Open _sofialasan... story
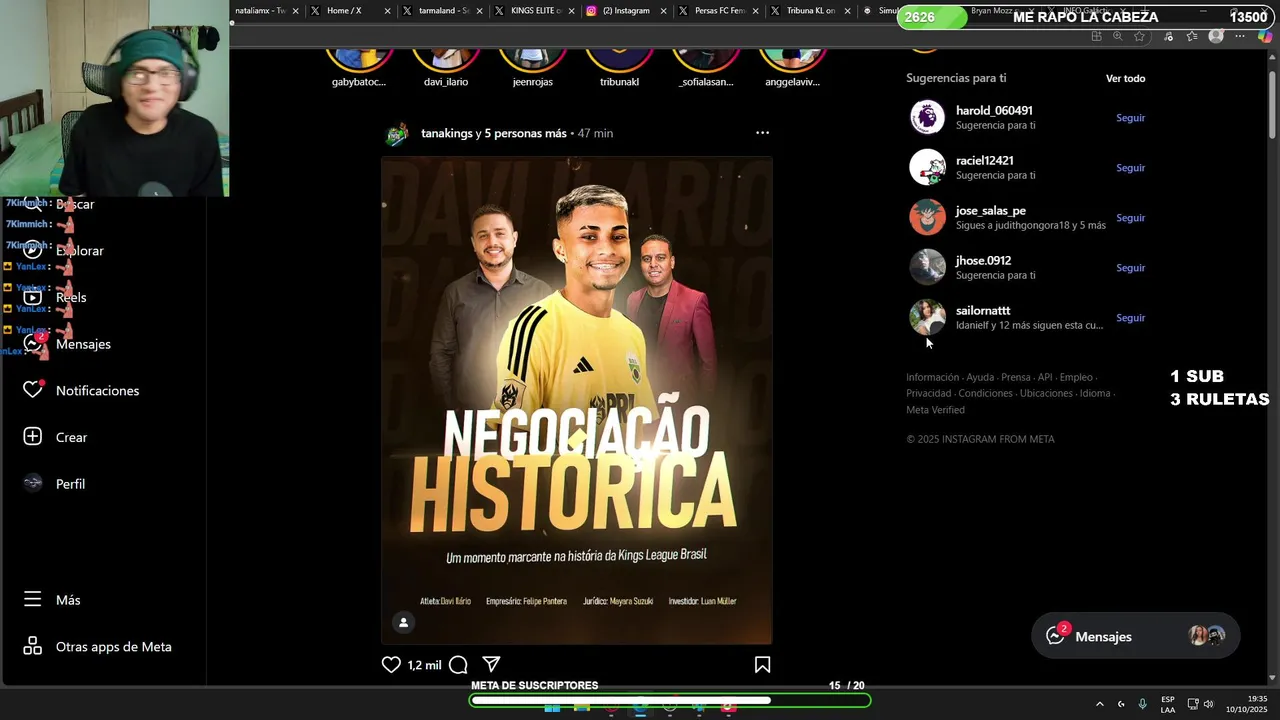The width and height of the screenshot is (1280, 720). pos(706,64)
